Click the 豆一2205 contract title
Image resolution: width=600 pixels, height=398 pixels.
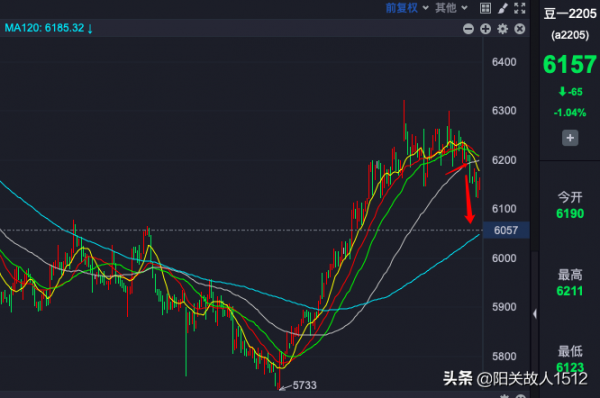tap(570, 14)
